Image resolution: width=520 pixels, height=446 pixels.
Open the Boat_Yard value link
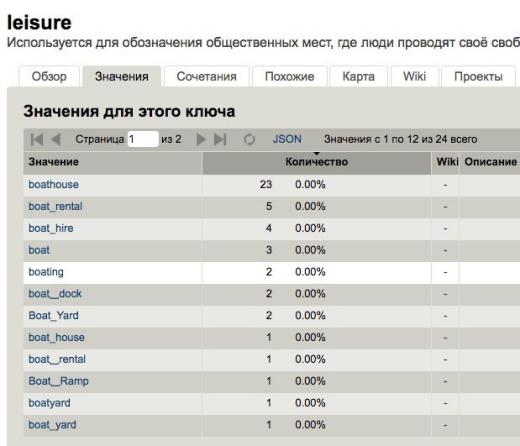54,315
